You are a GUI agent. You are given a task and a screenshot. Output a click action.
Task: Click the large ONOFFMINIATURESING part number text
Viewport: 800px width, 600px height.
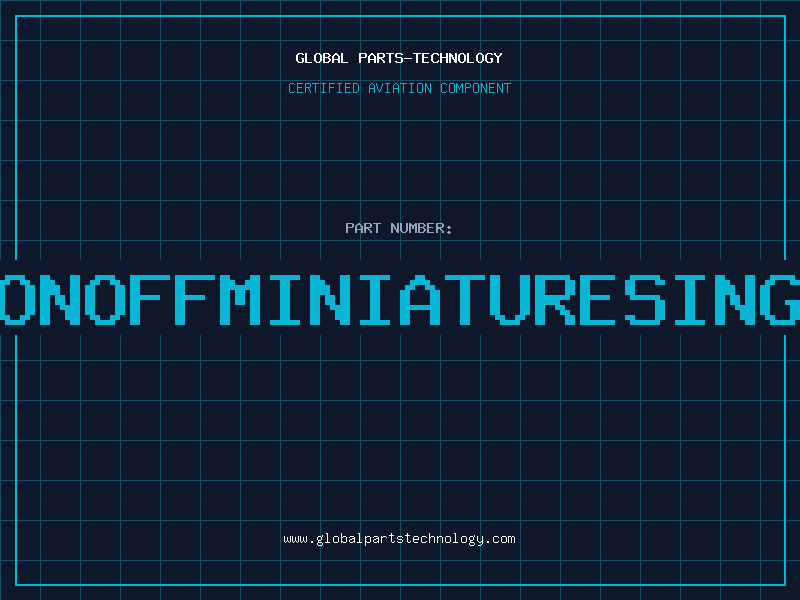[x=400, y=300]
